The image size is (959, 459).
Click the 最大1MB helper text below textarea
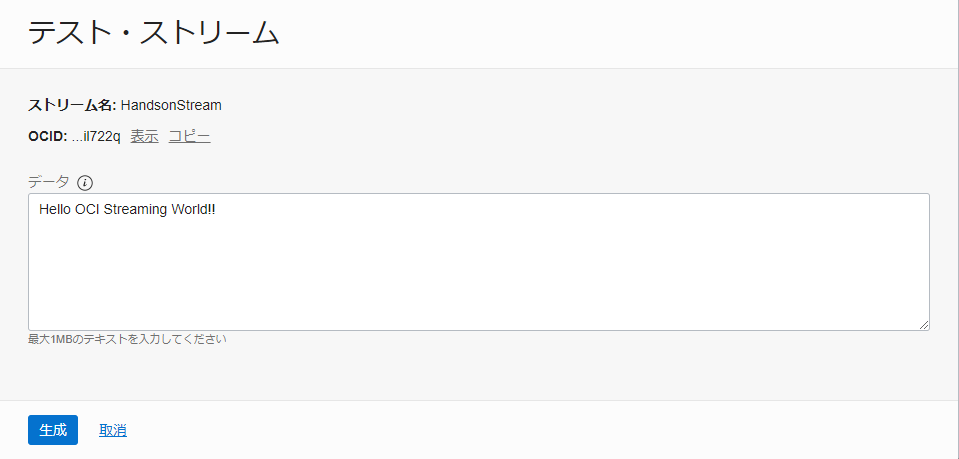coord(127,339)
